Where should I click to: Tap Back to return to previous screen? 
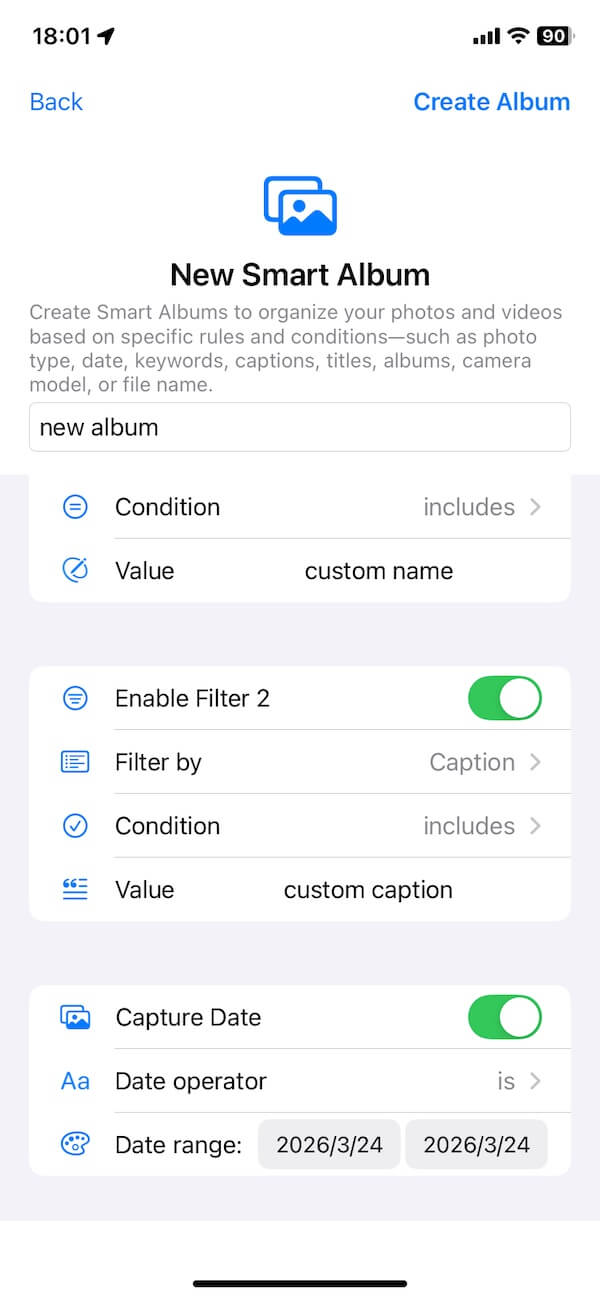pyautogui.click(x=55, y=101)
